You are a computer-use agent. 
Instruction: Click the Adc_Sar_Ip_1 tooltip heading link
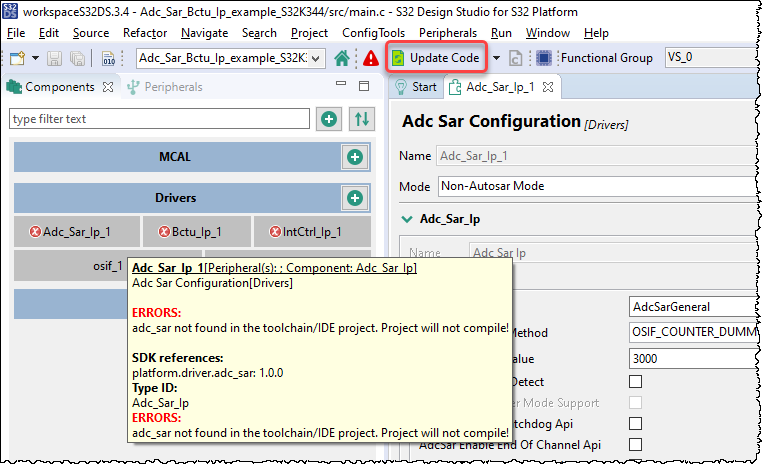tap(274, 268)
